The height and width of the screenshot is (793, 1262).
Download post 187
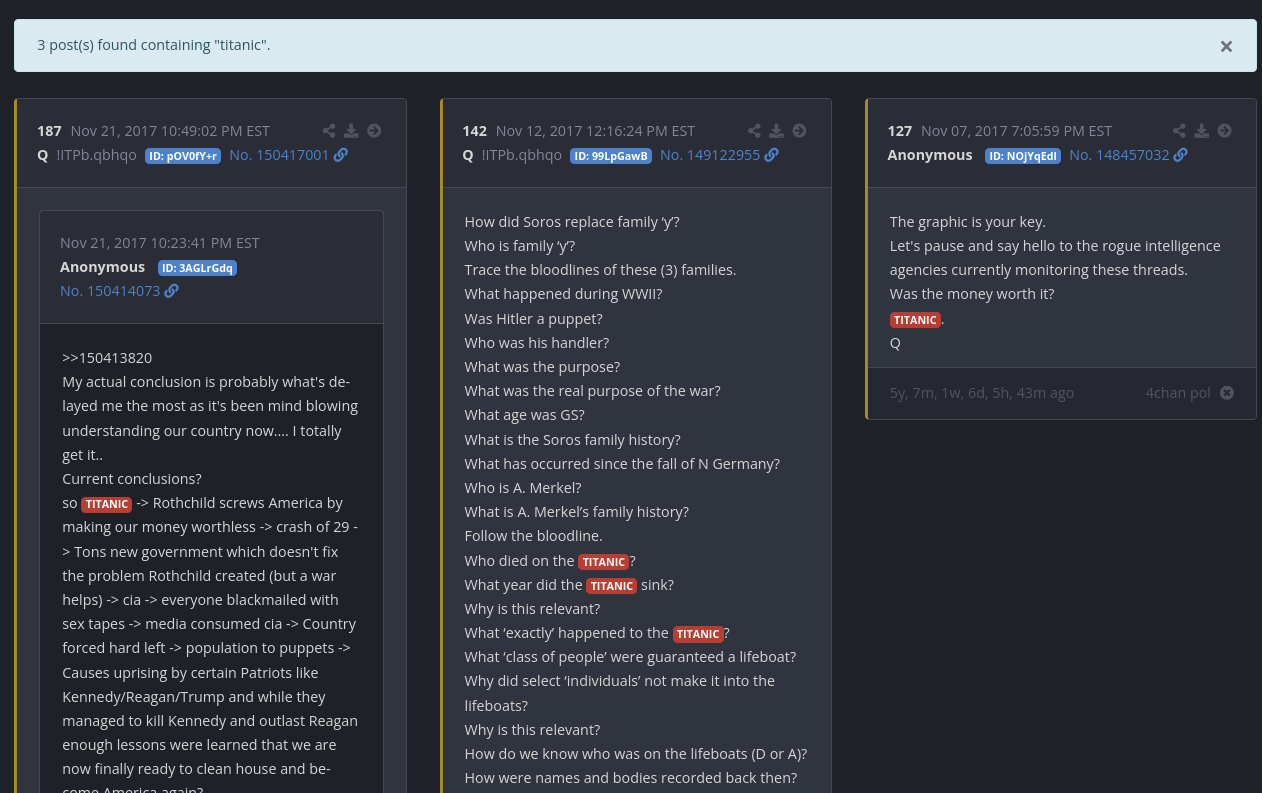pyautogui.click(x=351, y=131)
